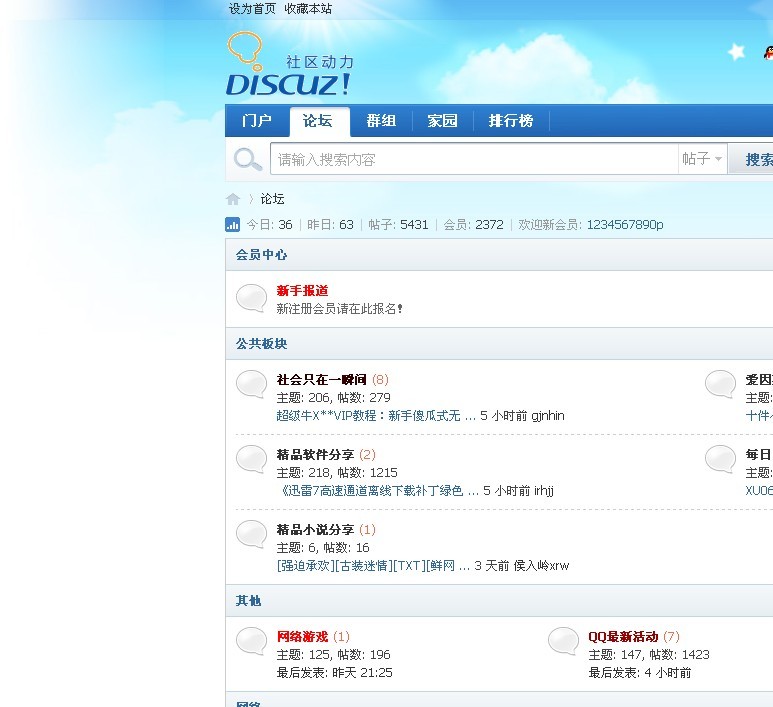Screen dimensions: 773x707
Task: Click 主题: 206, 帖数: 279 text
Action: (x=333, y=398)
